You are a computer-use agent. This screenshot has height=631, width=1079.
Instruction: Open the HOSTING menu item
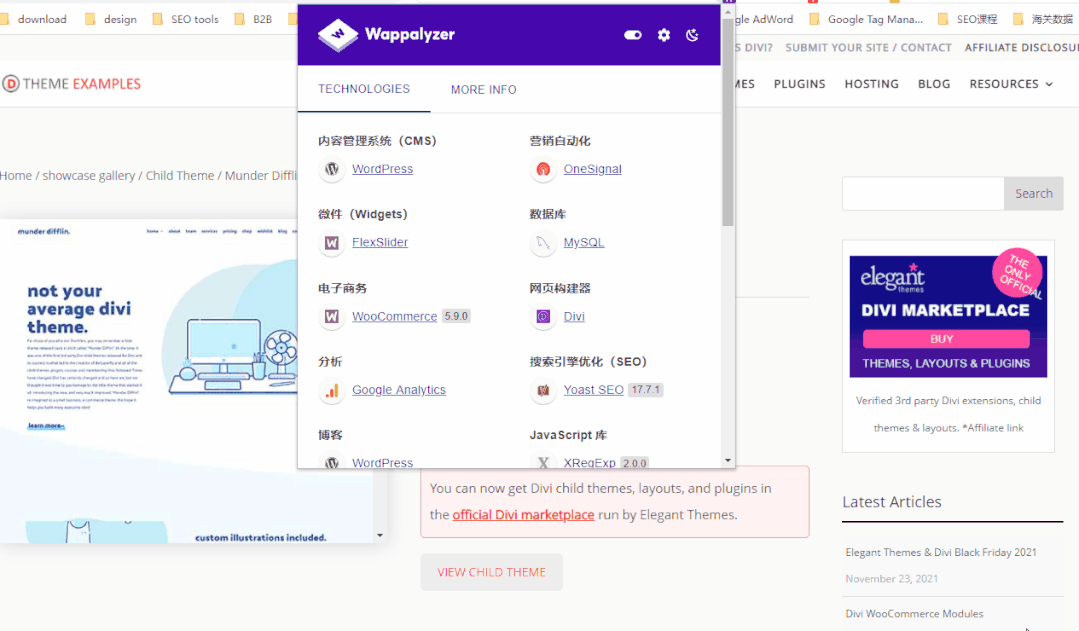pos(872,84)
